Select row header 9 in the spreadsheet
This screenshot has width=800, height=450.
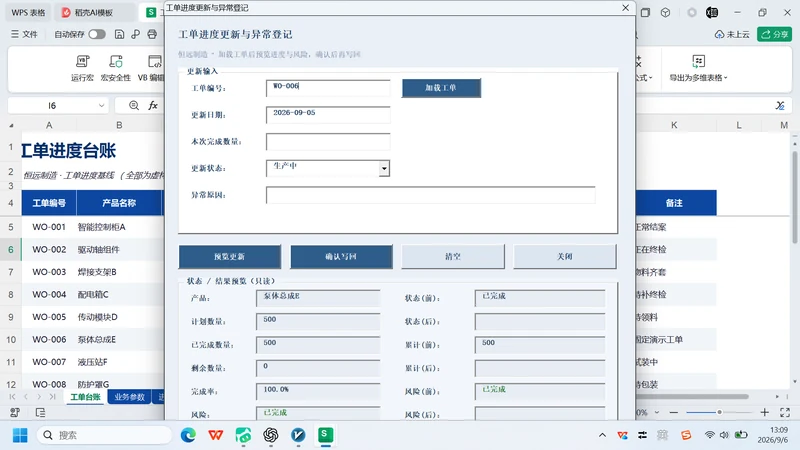click(11, 317)
